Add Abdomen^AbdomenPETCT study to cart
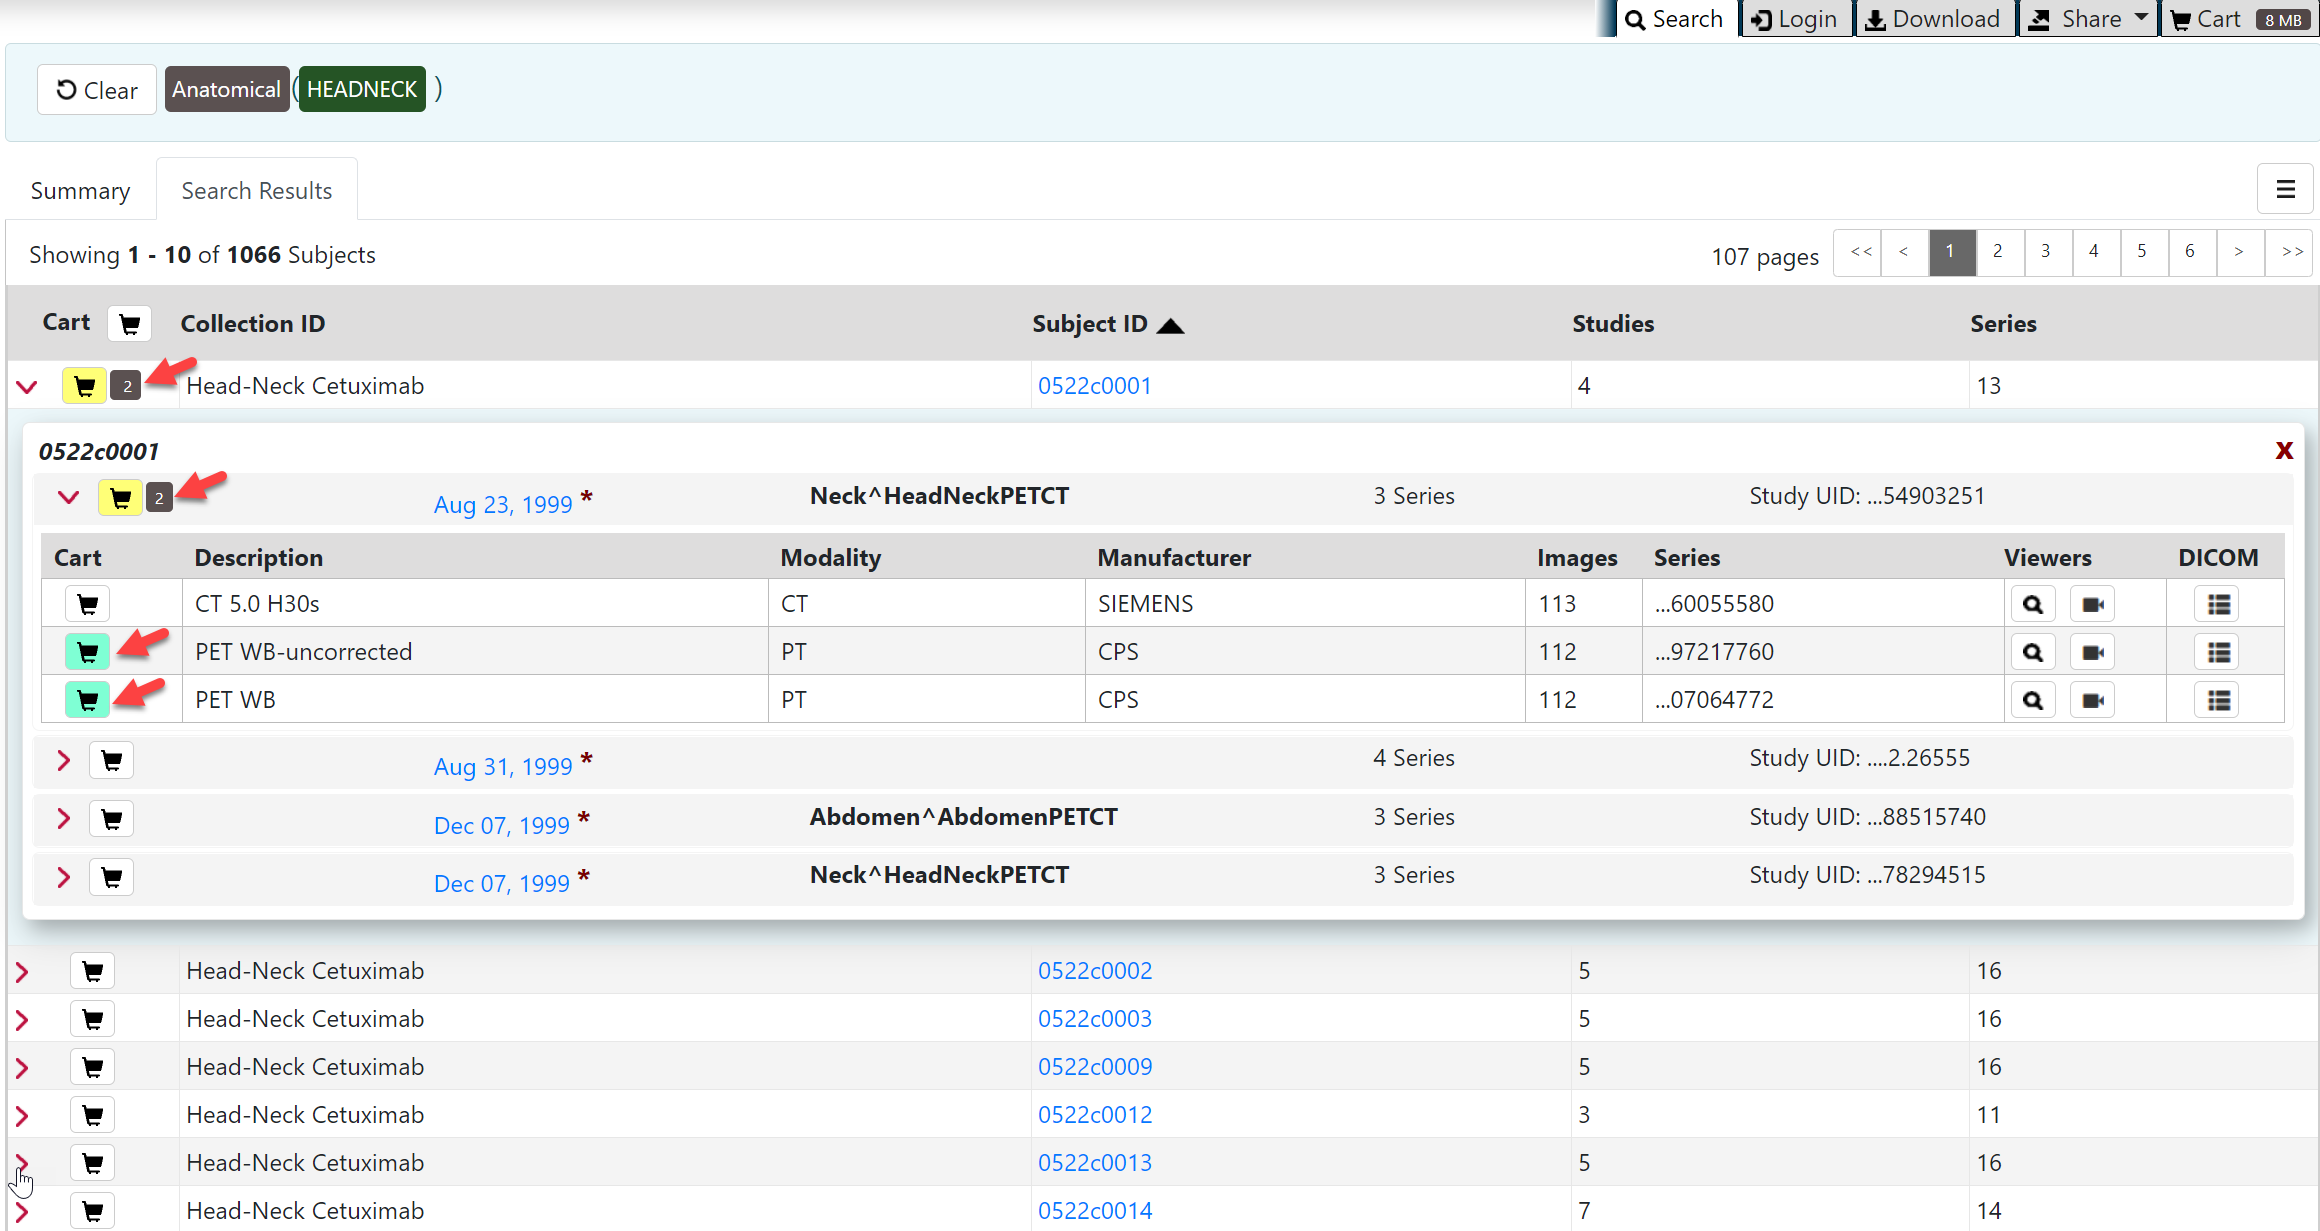Image resolution: width=2320 pixels, height=1231 pixels. [x=111, y=819]
